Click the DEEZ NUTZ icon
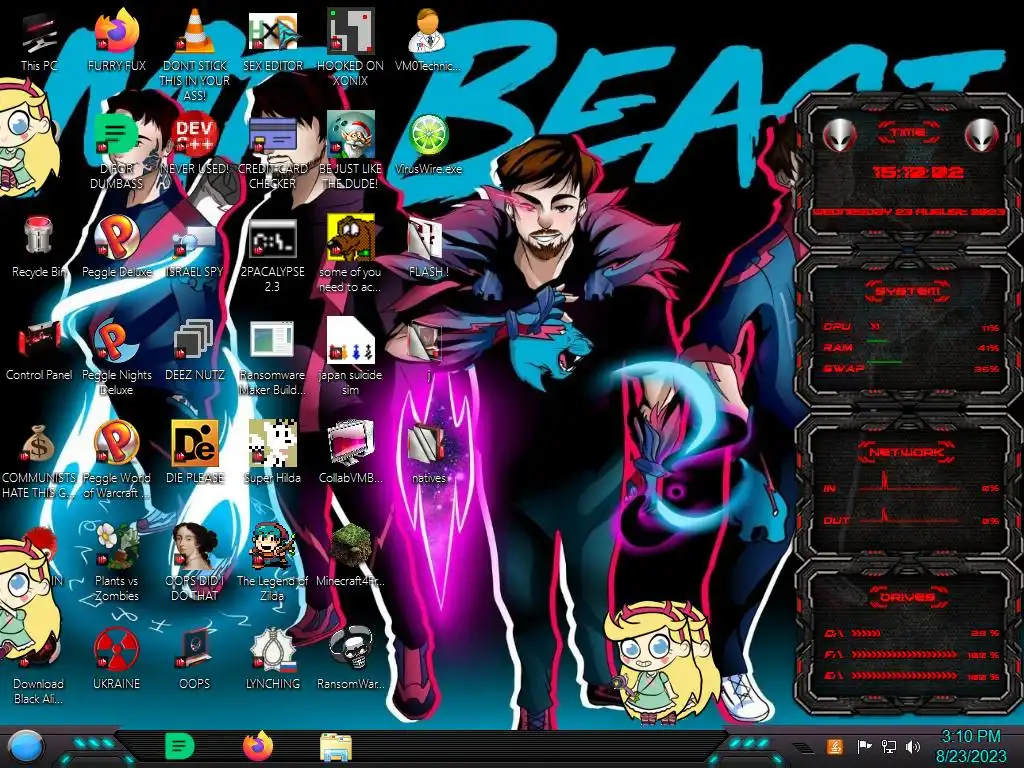The height and width of the screenshot is (768, 1024). [x=195, y=350]
